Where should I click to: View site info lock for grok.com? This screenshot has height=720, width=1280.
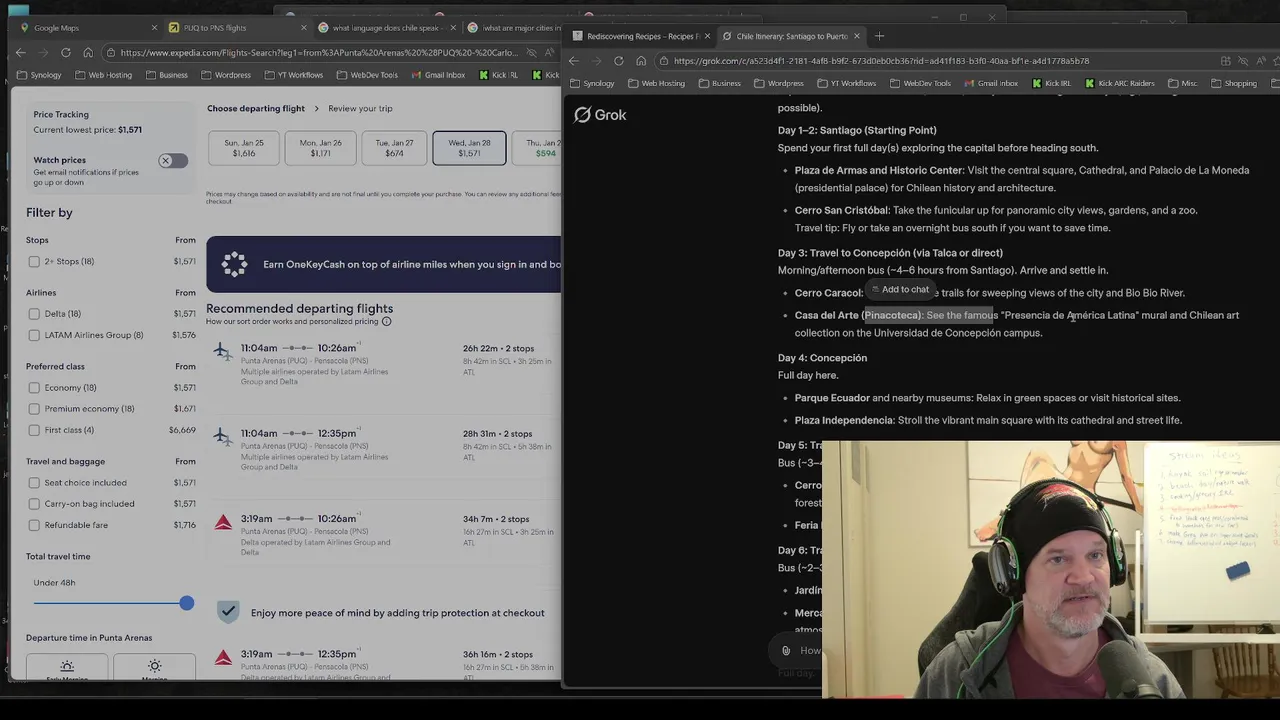pos(664,61)
